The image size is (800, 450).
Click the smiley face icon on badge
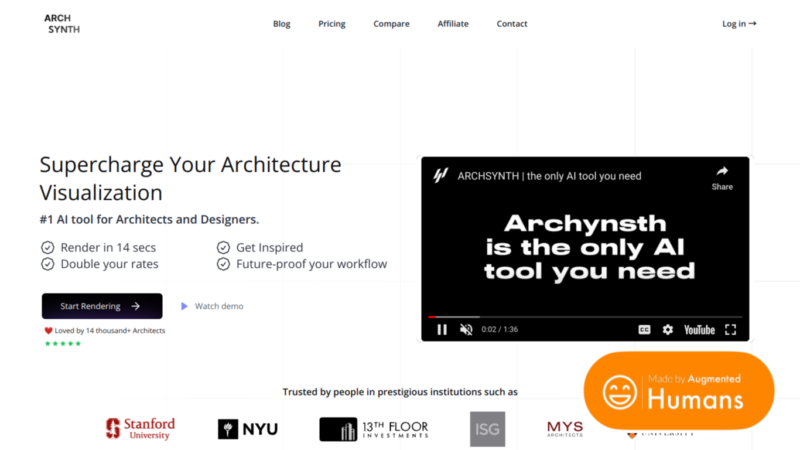point(619,392)
